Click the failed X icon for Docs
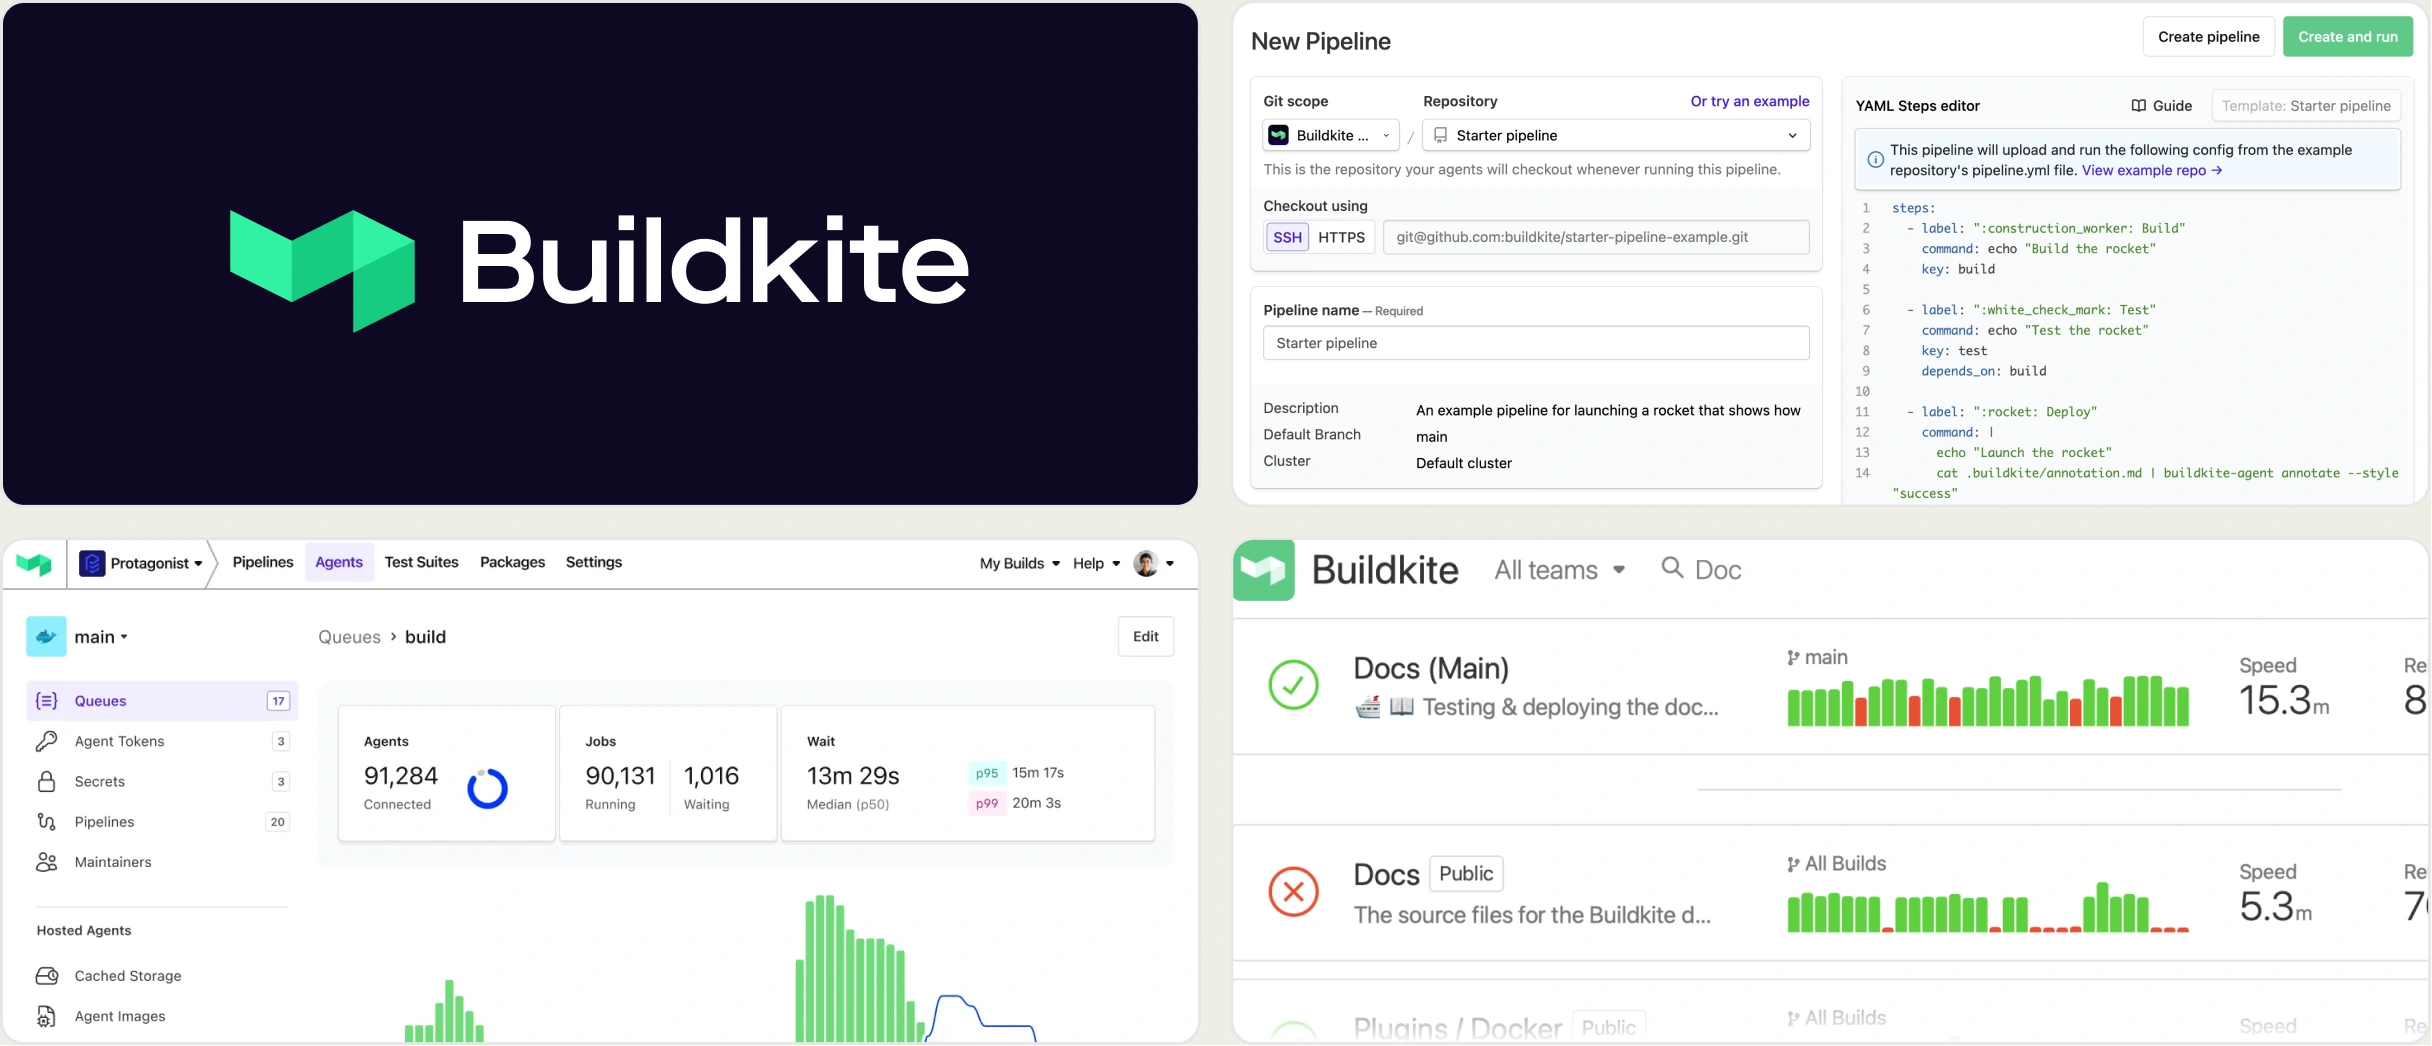Image resolution: width=2432 pixels, height=1046 pixels. point(1293,891)
